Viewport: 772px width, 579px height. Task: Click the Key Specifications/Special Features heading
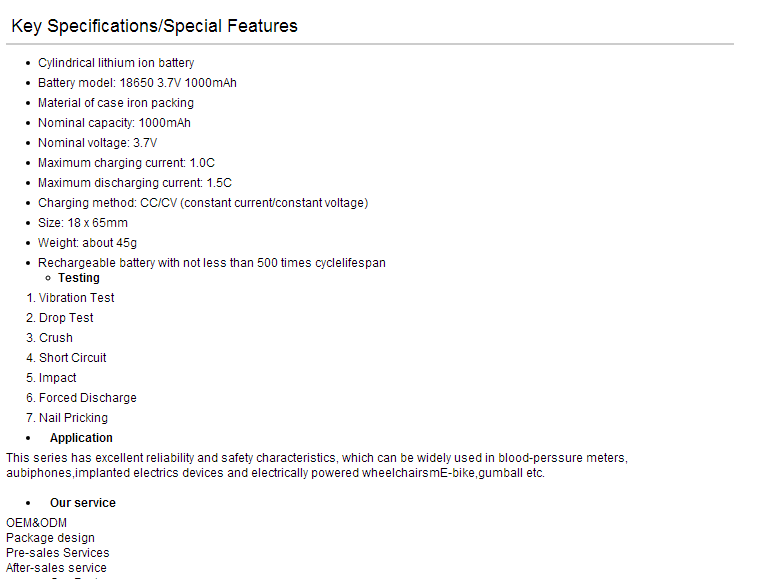(x=154, y=26)
